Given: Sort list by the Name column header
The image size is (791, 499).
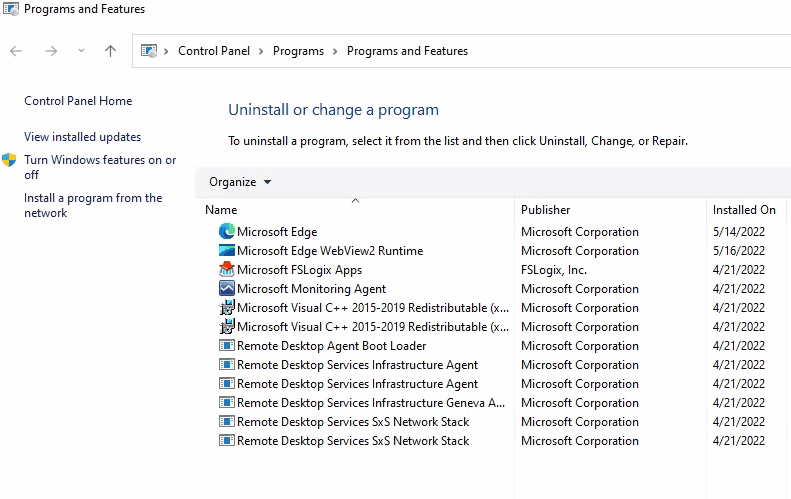Looking at the screenshot, I should (x=221, y=210).
